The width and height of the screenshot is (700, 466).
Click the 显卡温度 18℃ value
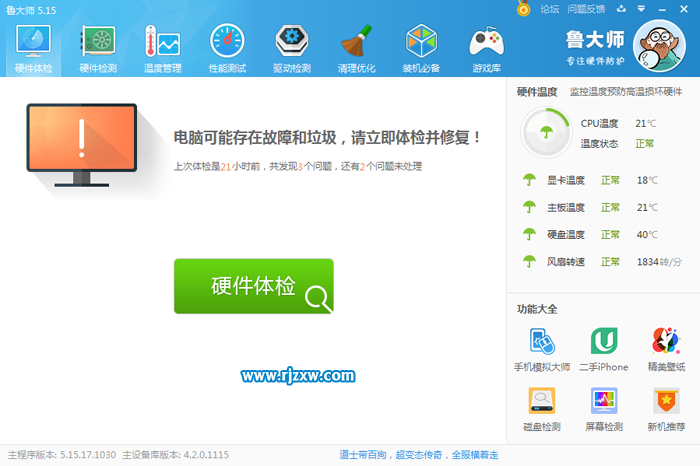coord(647,180)
